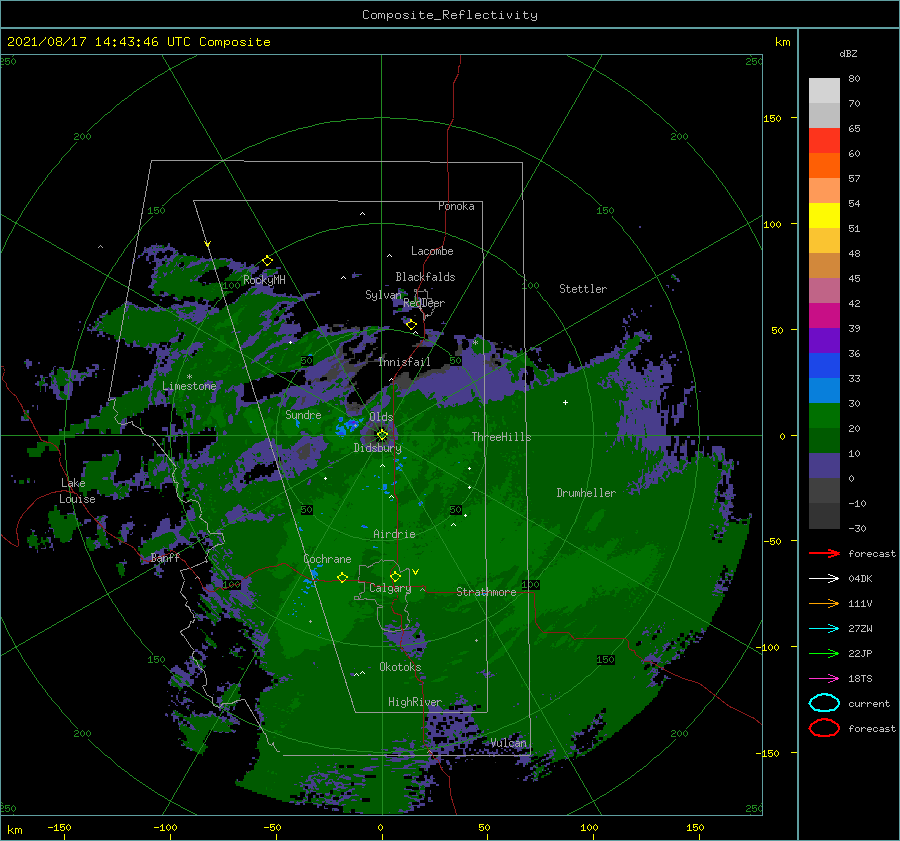Click the Lake Louise label
This screenshot has width=900, height=841.
tap(77, 491)
